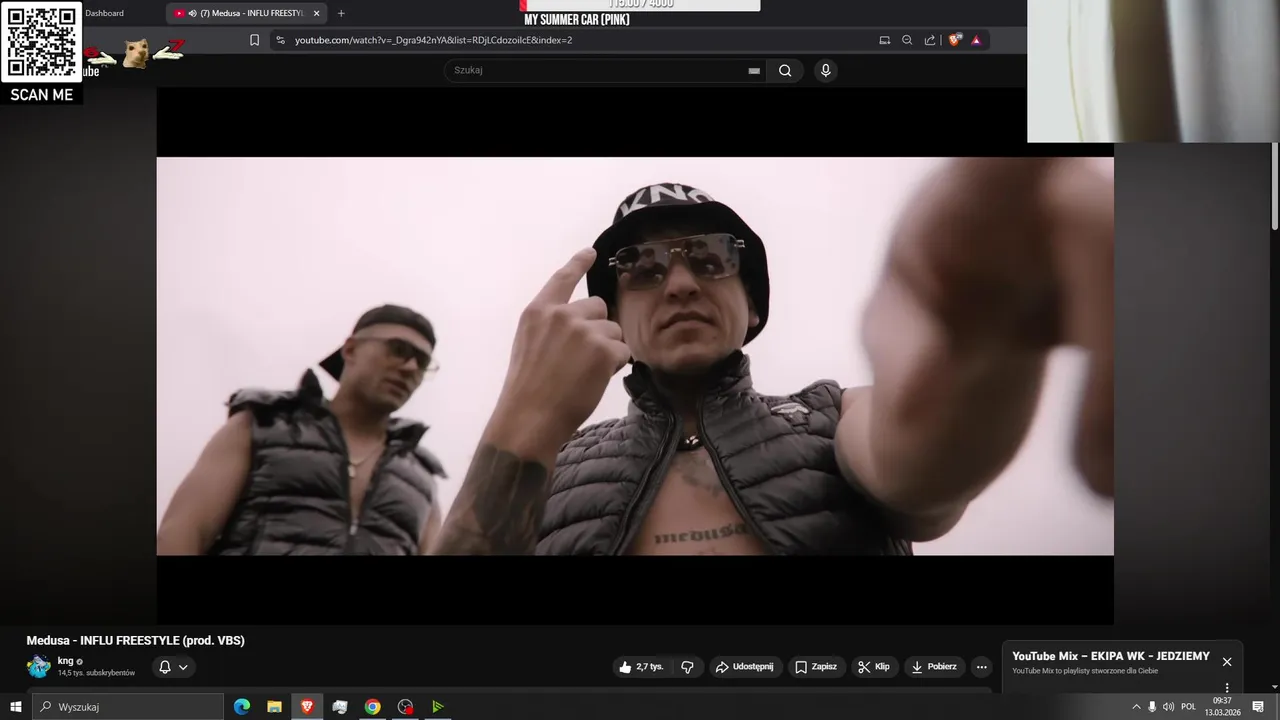Open clock showing 09:37 13.03.2026
Screen dimensions: 1280x720
click(1222, 707)
